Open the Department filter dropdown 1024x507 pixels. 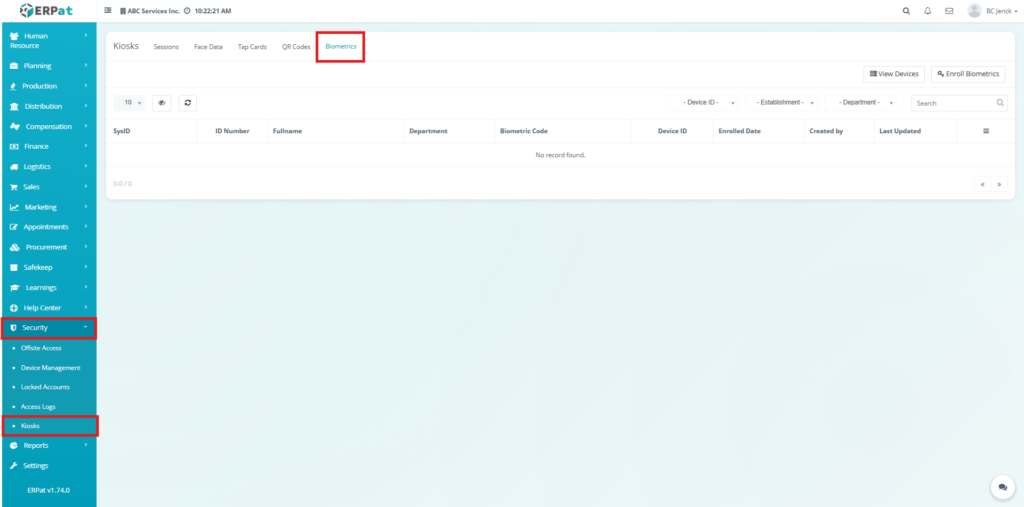tap(864, 102)
